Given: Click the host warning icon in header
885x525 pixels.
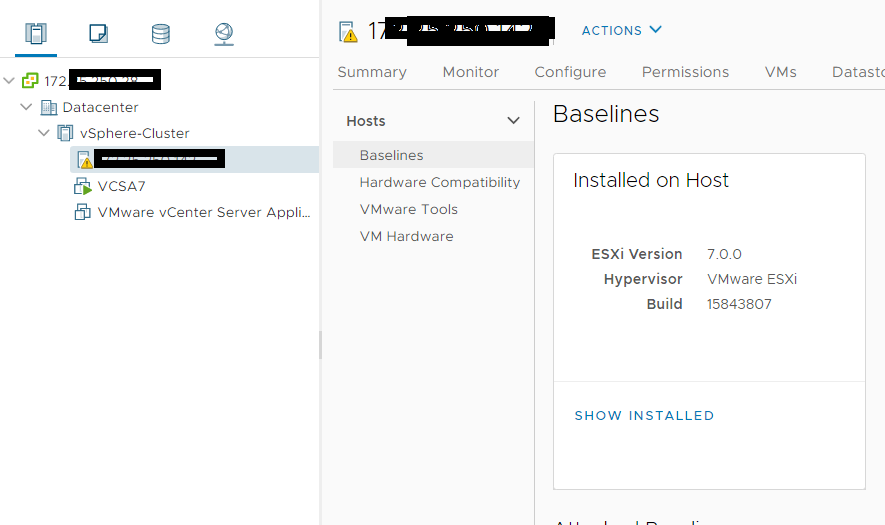Looking at the screenshot, I should coord(348,32).
